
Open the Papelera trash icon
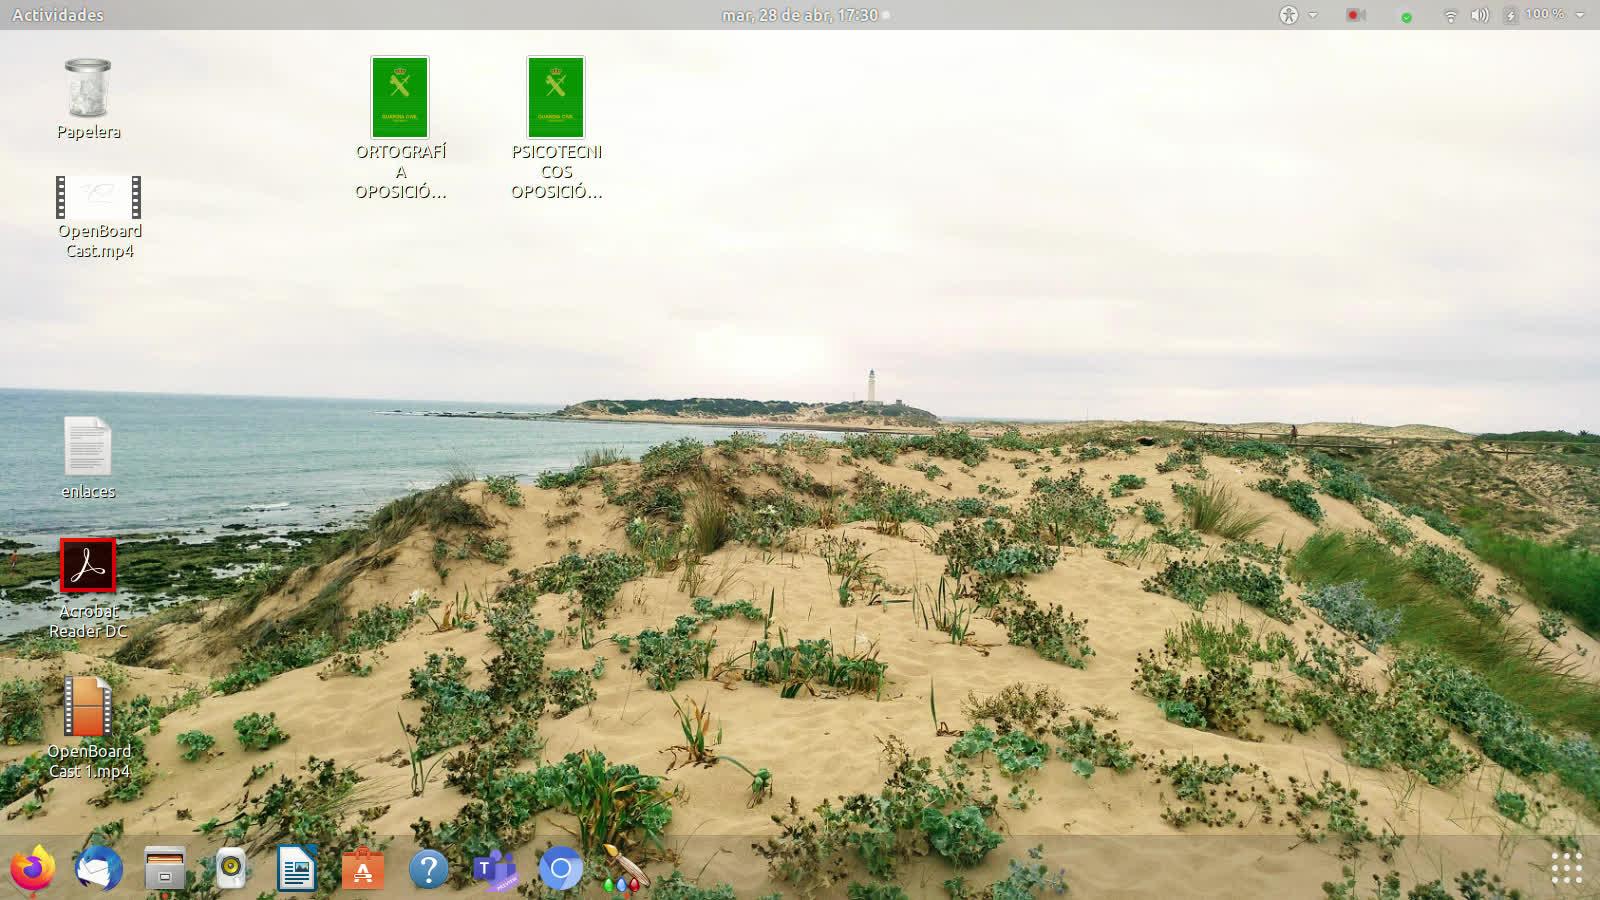(88, 88)
